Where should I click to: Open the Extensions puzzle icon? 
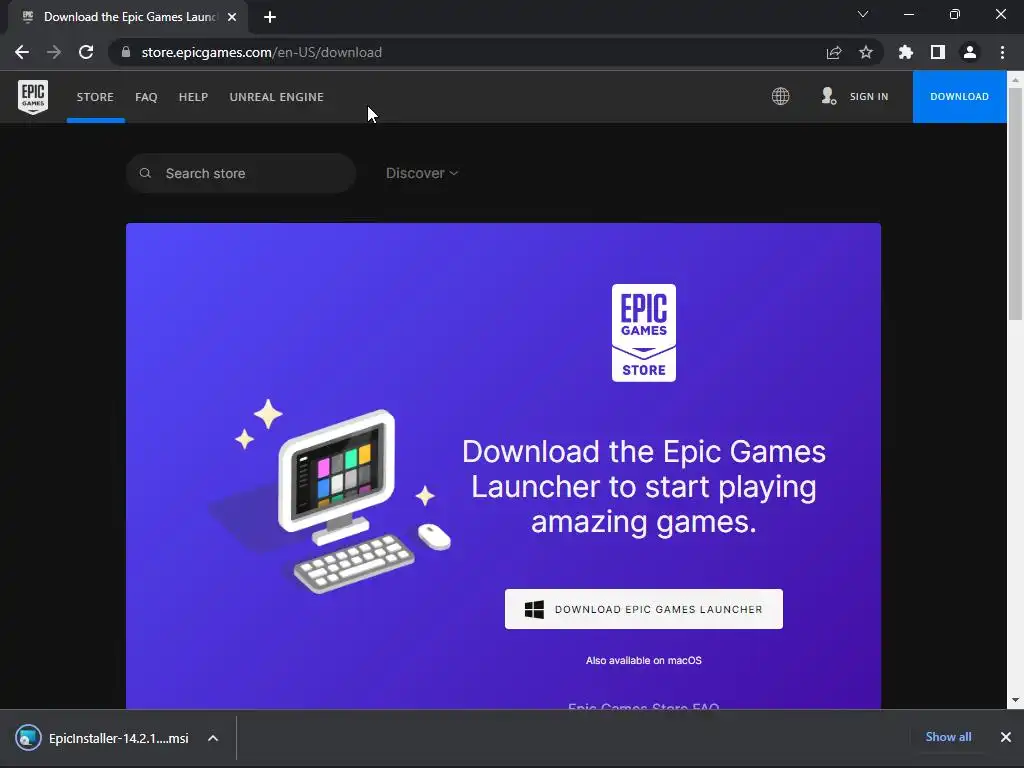point(906,52)
